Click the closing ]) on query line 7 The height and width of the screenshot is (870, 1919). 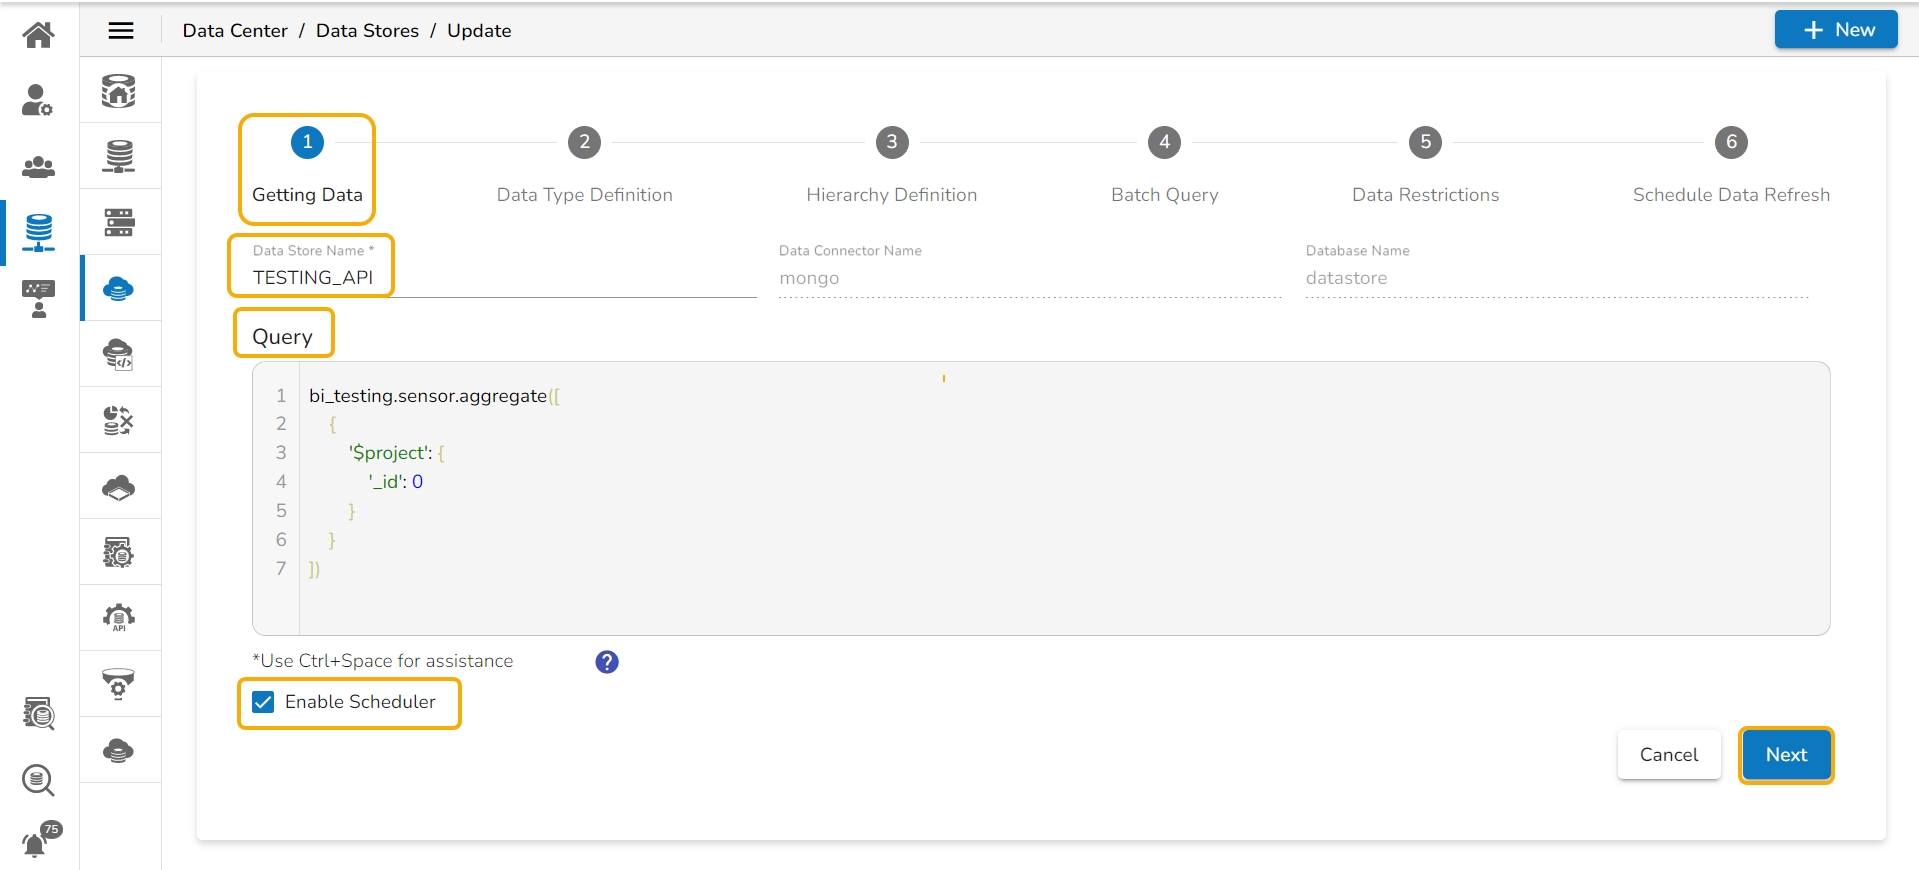(x=314, y=569)
